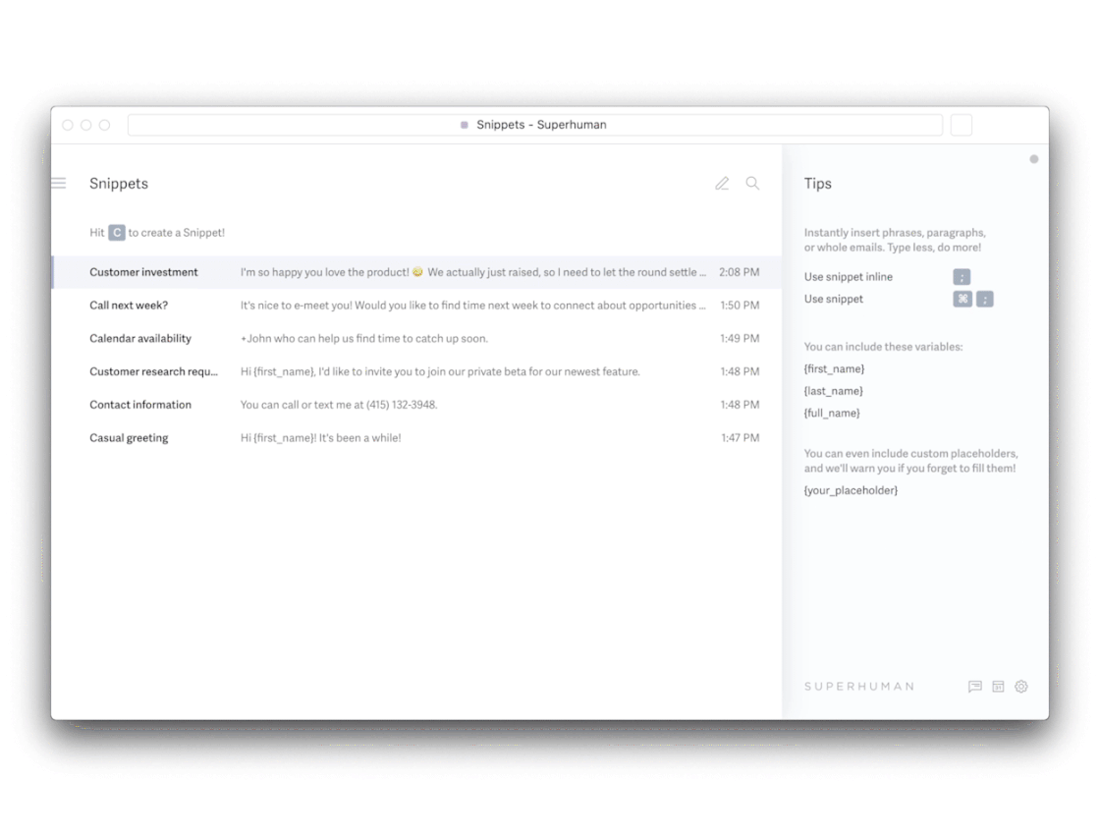Viewport: 1100px width, 836px height.
Task: Click the Snippets page heading
Action: pos(119,183)
